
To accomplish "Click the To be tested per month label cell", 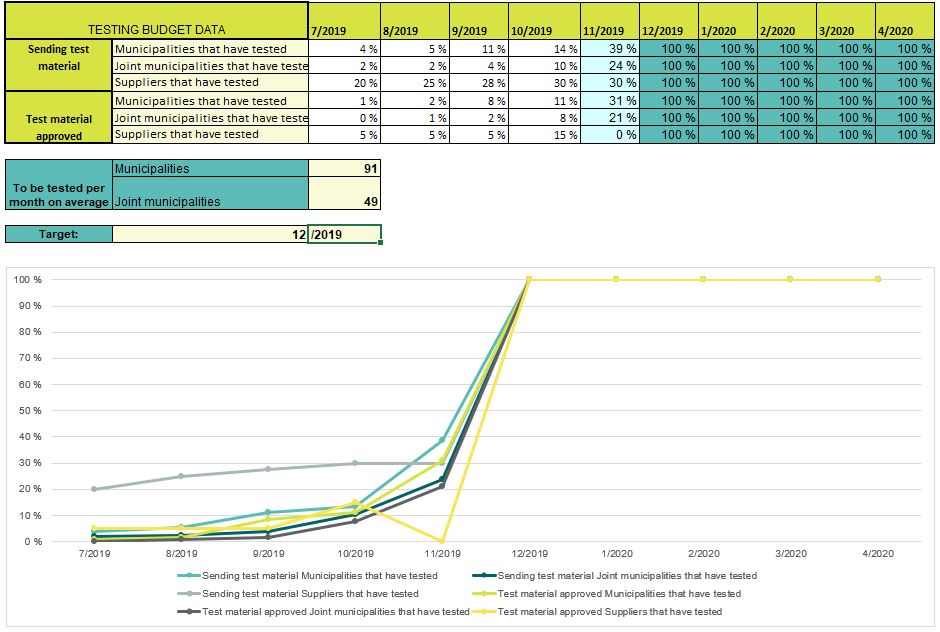I will (58, 194).
